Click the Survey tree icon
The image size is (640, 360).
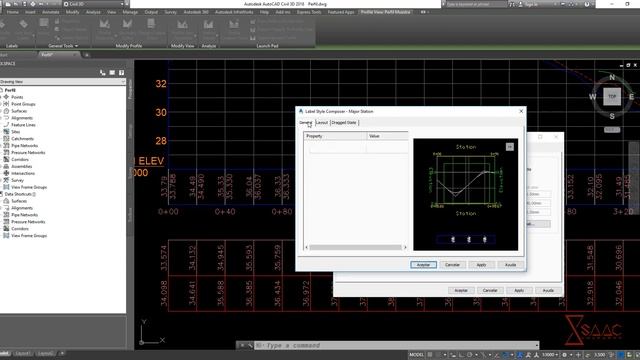tap(6, 180)
